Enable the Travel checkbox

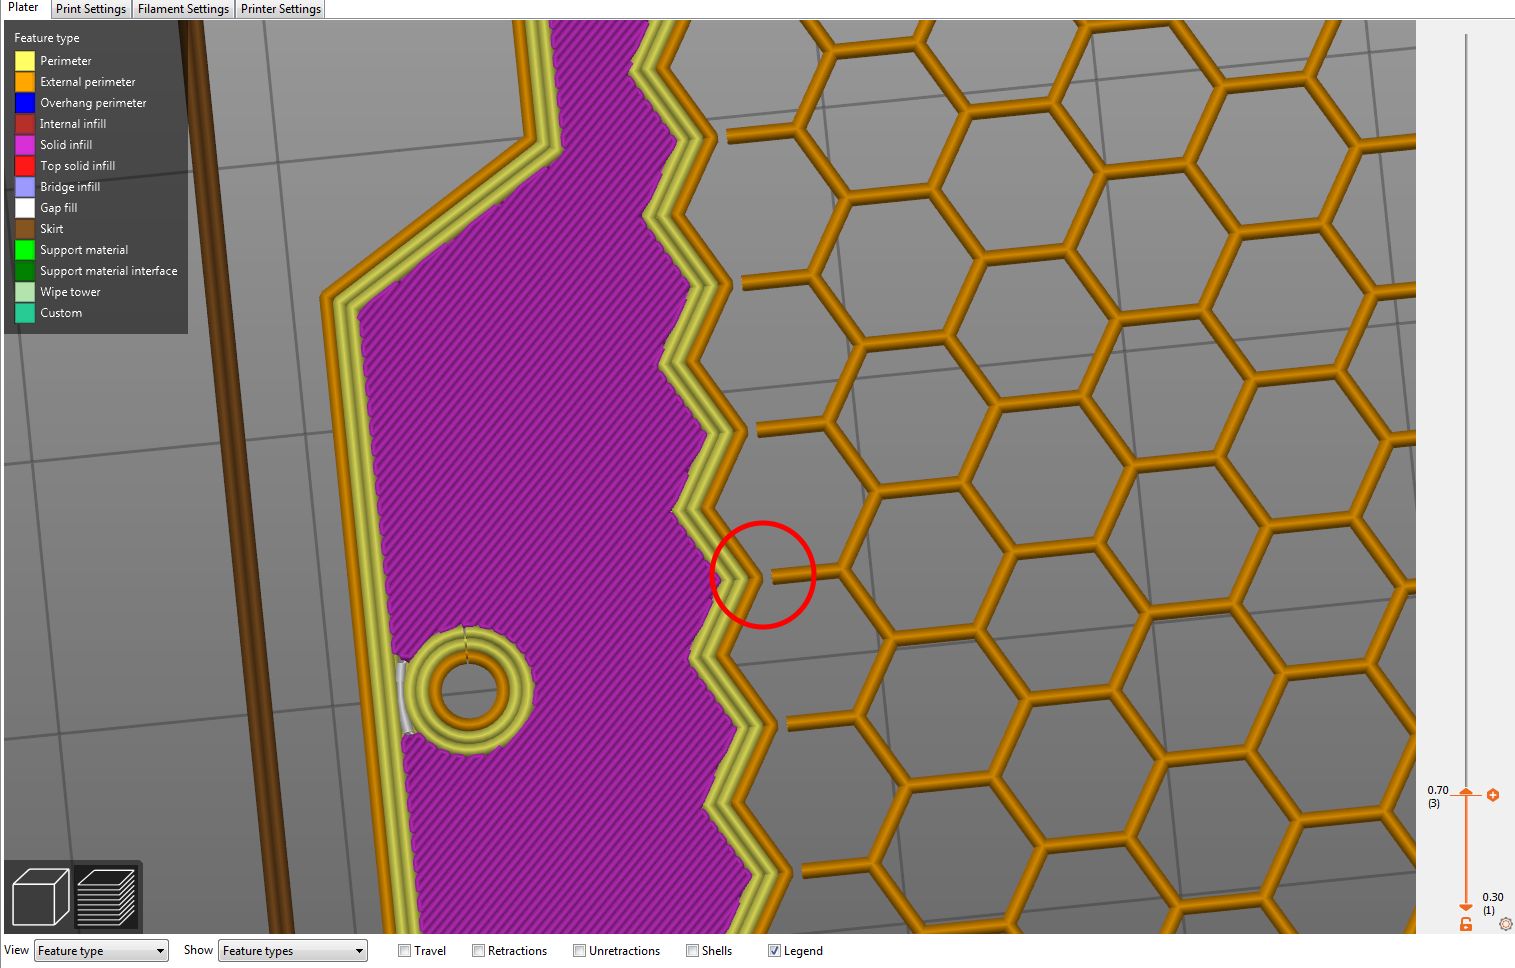coord(404,950)
